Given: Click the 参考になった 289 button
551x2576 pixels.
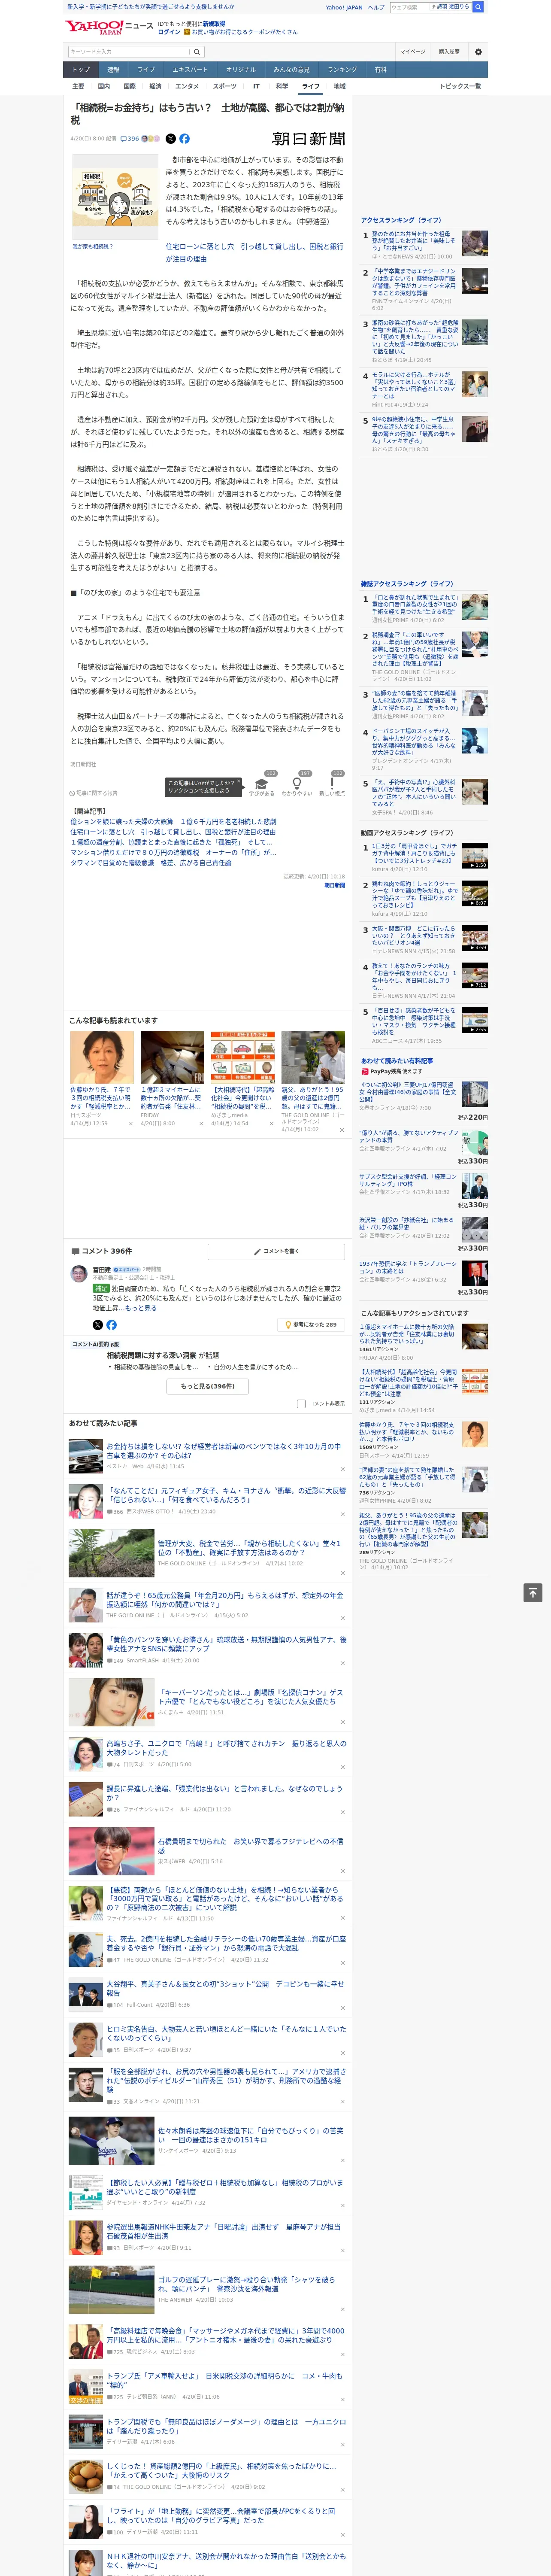Looking at the screenshot, I should point(312,1325).
